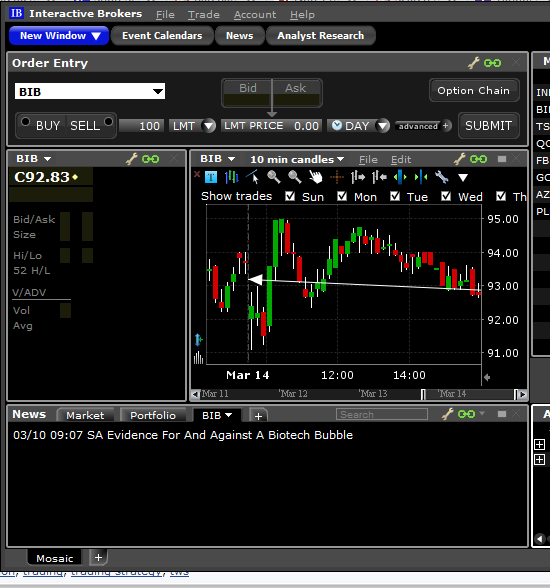
Task: Click the first magnifier zoom icon
Action: tap(274, 177)
